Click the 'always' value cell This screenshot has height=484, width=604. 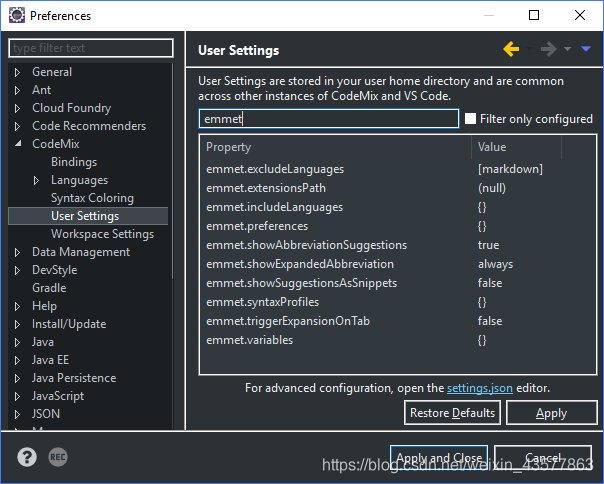point(495,264)
